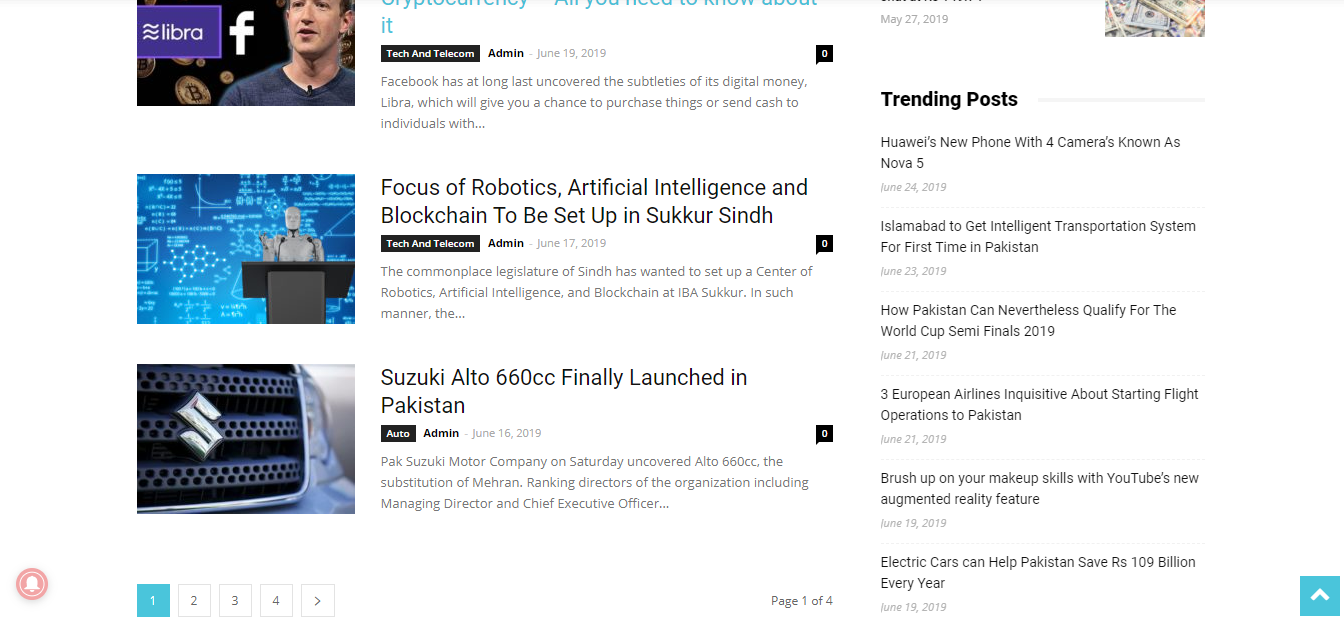Click the next page chevron in pagination
Image resolution: width=1344 pixels, height=620 pixels.
pos(317,600)
